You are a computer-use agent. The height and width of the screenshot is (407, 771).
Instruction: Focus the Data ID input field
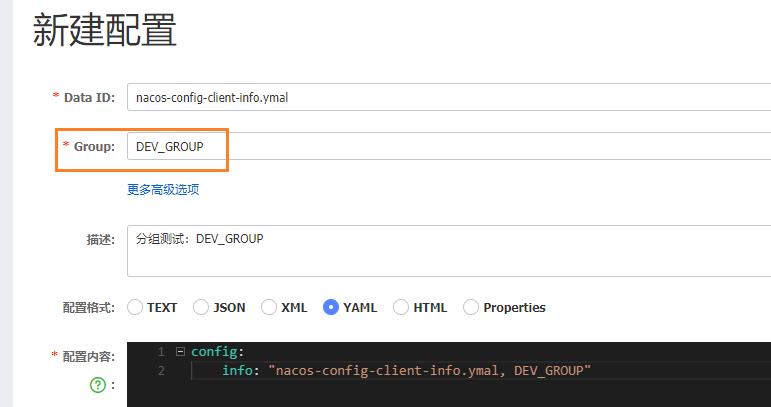449,97
